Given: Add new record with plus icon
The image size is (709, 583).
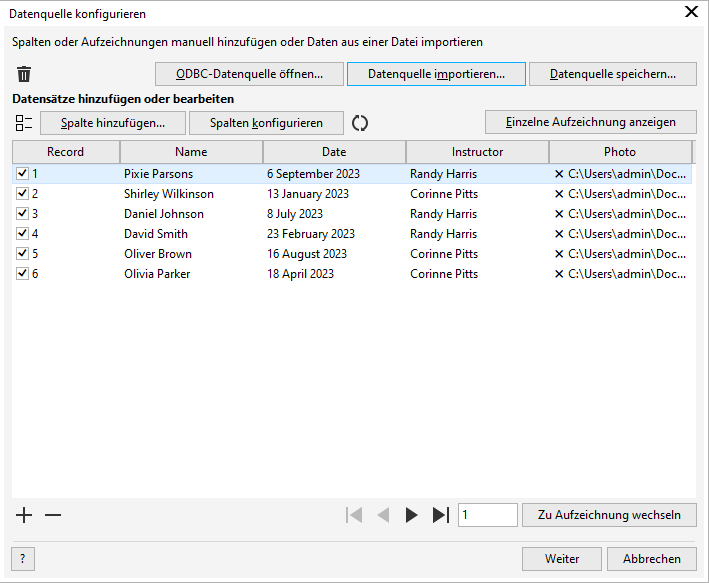Looking at the screenshot, I should pyautogui.click(x=24, y=515).
